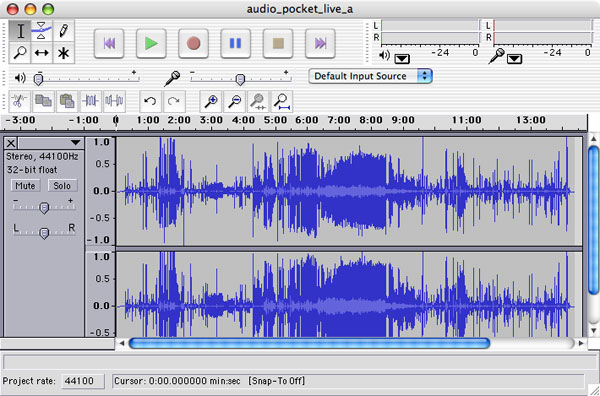Click the Zoom Out magnifier button
Screen dimensions: 600x396
[x=235, y=101]
